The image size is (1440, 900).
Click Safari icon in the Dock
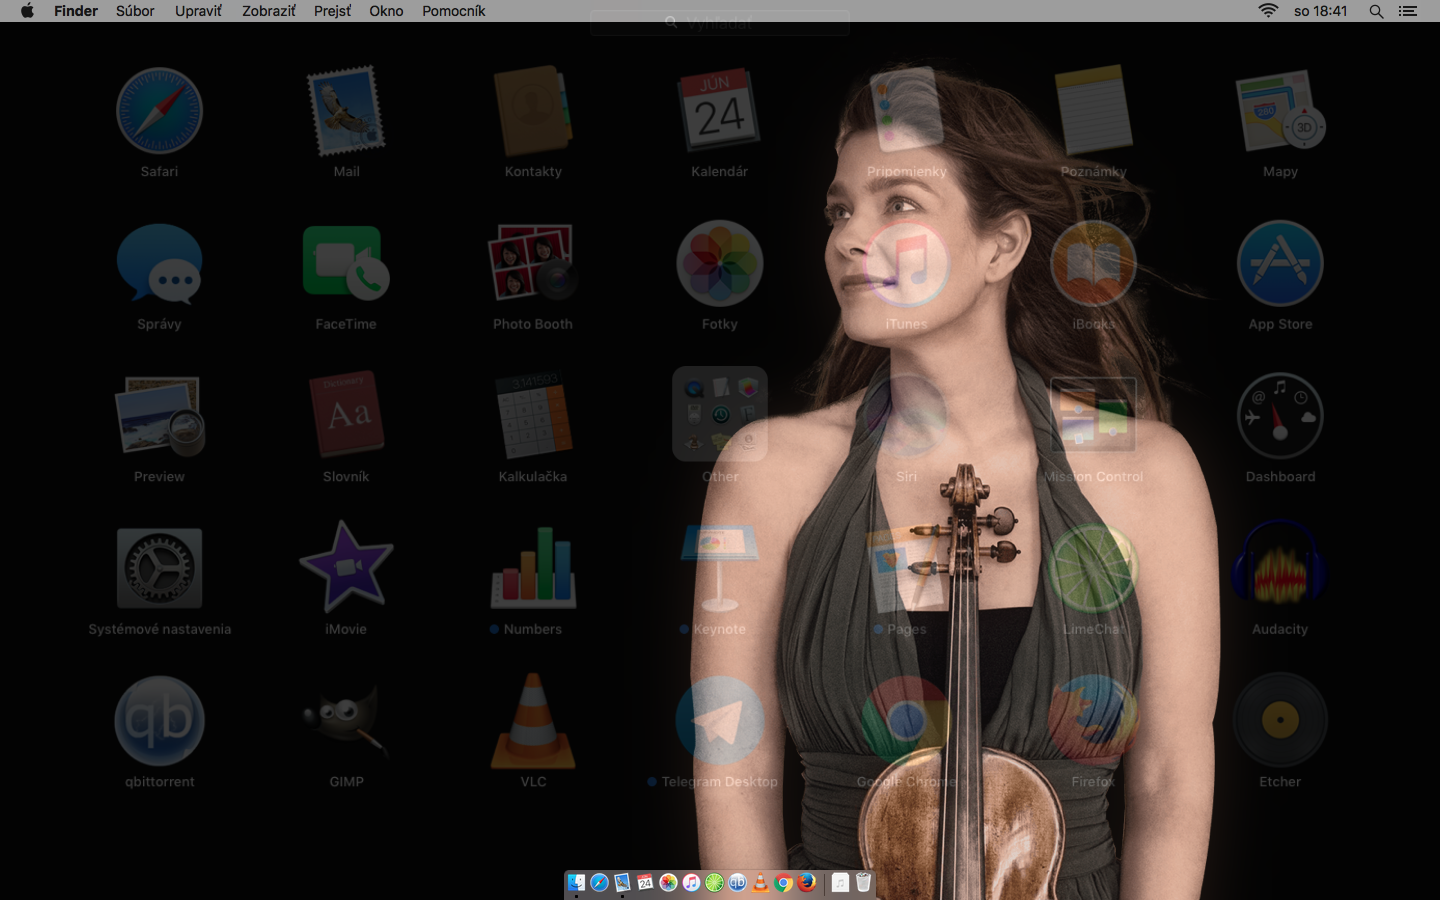click(599, 882)
